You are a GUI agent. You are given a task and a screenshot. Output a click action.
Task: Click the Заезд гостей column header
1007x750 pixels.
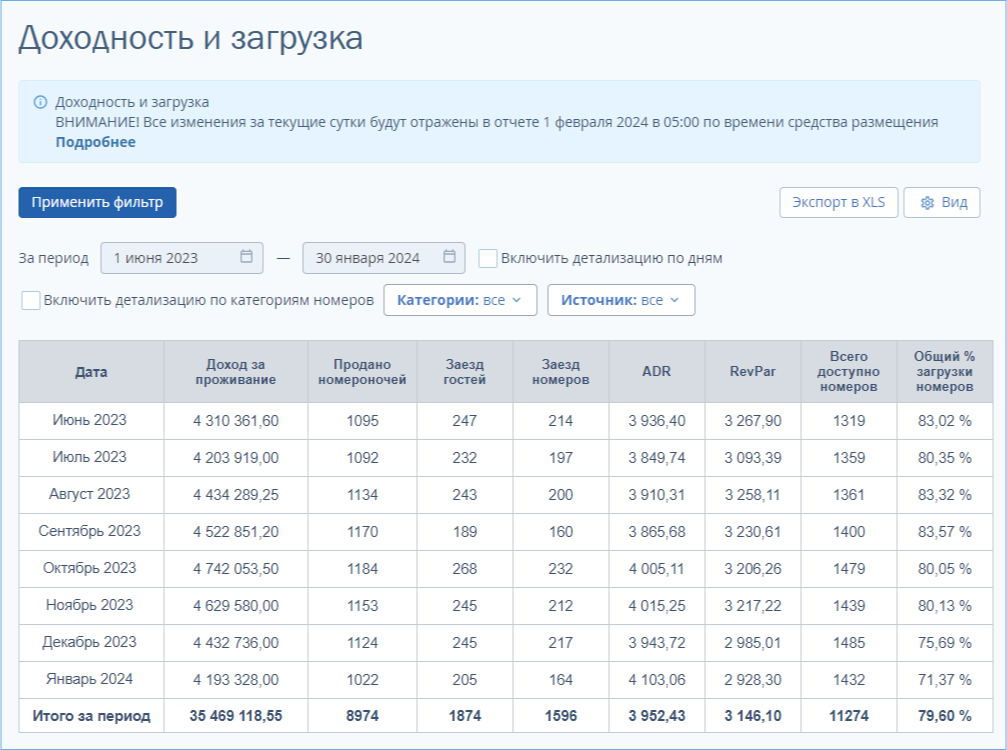tap(464, 372)
